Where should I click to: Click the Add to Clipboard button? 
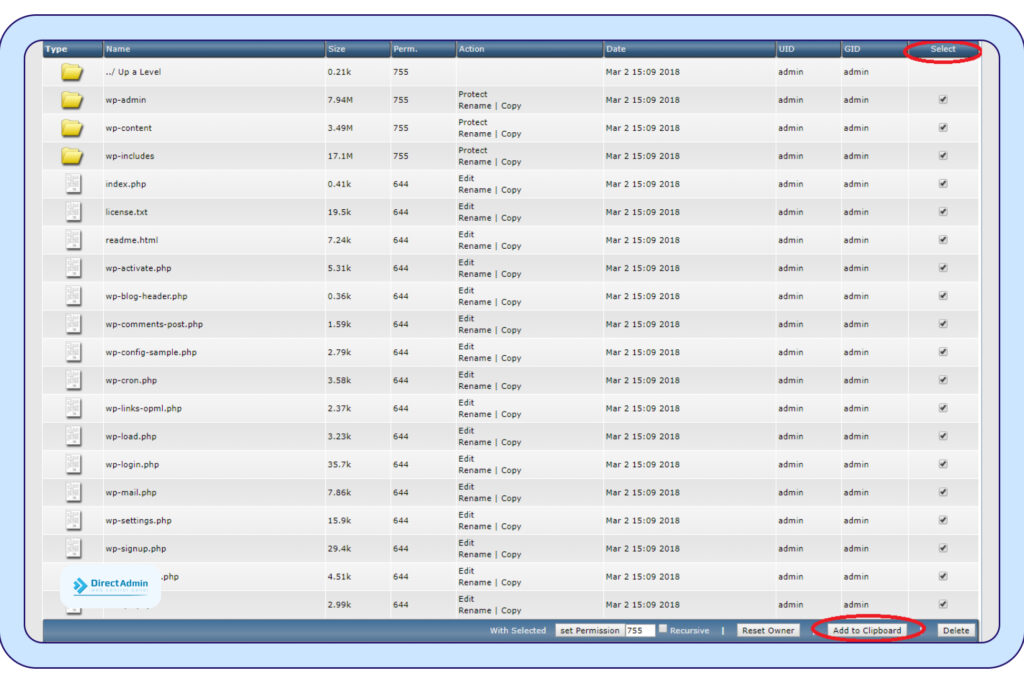click(867, 631)
